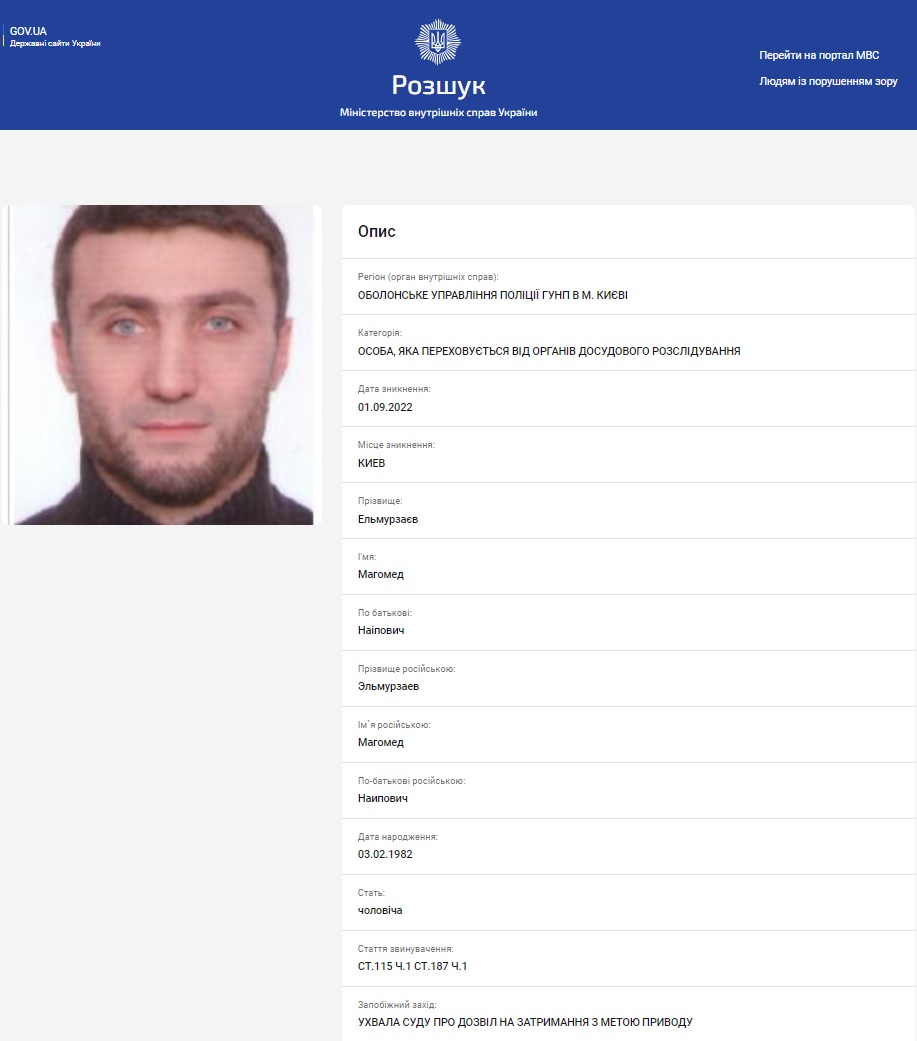The width and height of the screenshot is (917, 1041).
Task: Click the Ukrainian first name field value Магомед
Action: click(380, 574)
